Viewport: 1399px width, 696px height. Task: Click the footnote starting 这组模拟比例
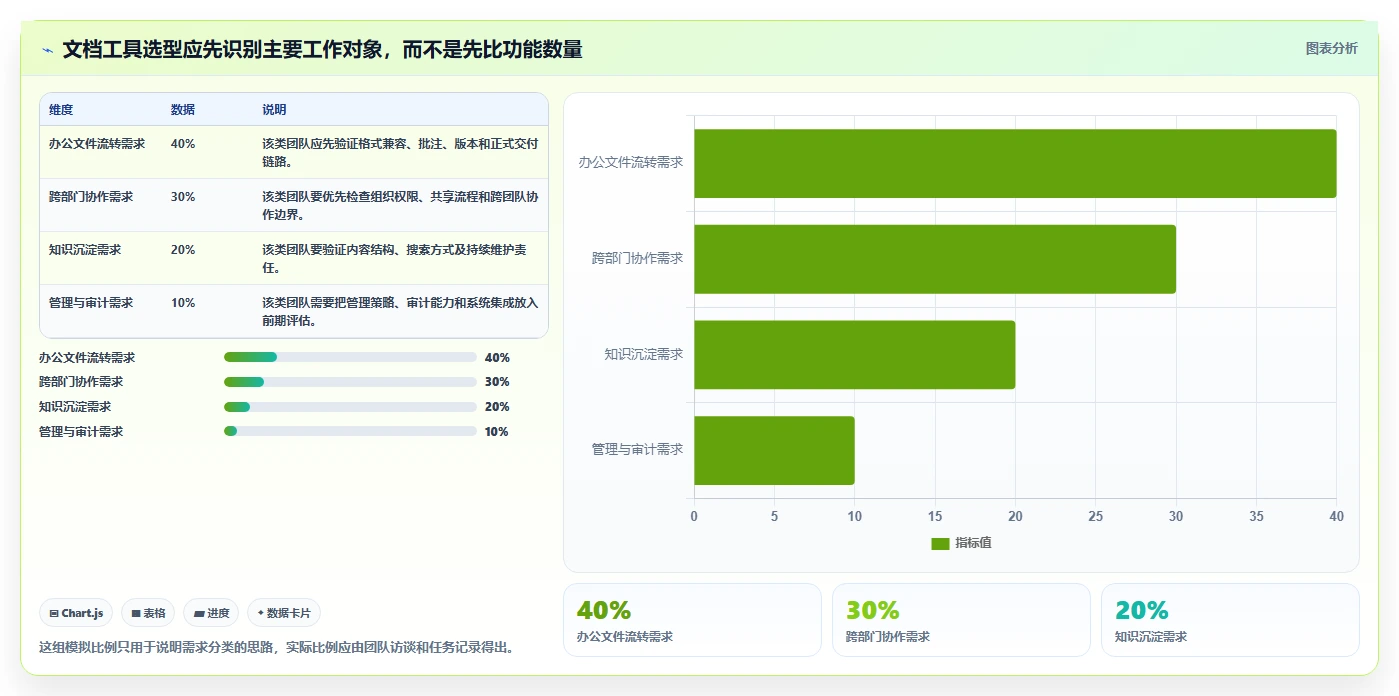[x=279, y=647]
